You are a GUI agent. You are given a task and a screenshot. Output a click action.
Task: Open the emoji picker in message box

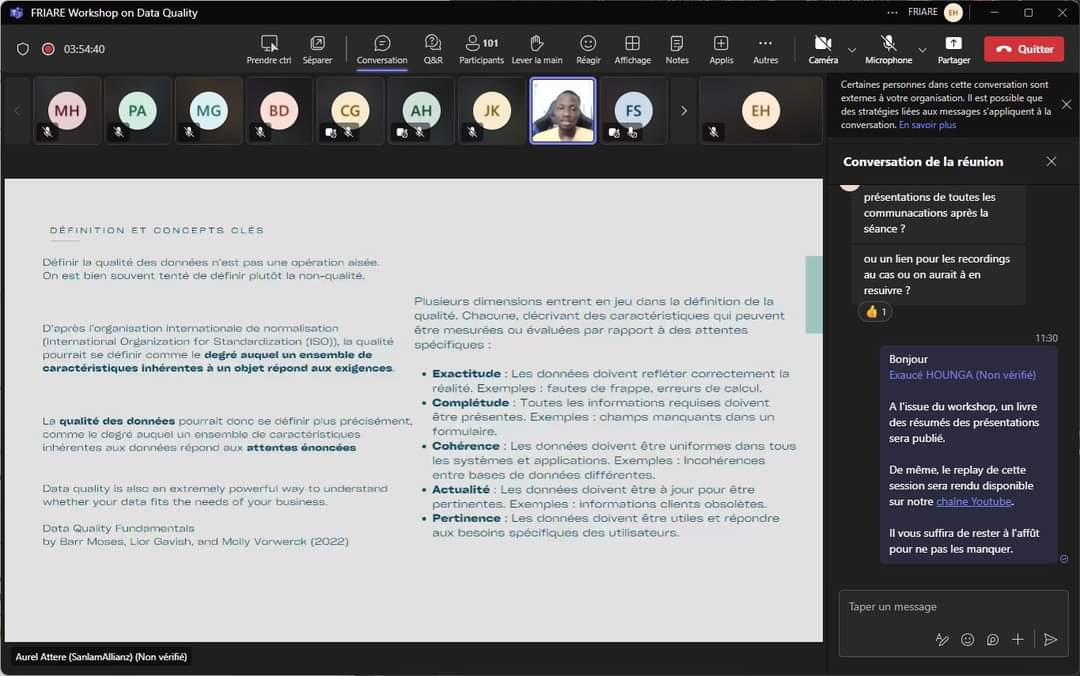(967, 640)
